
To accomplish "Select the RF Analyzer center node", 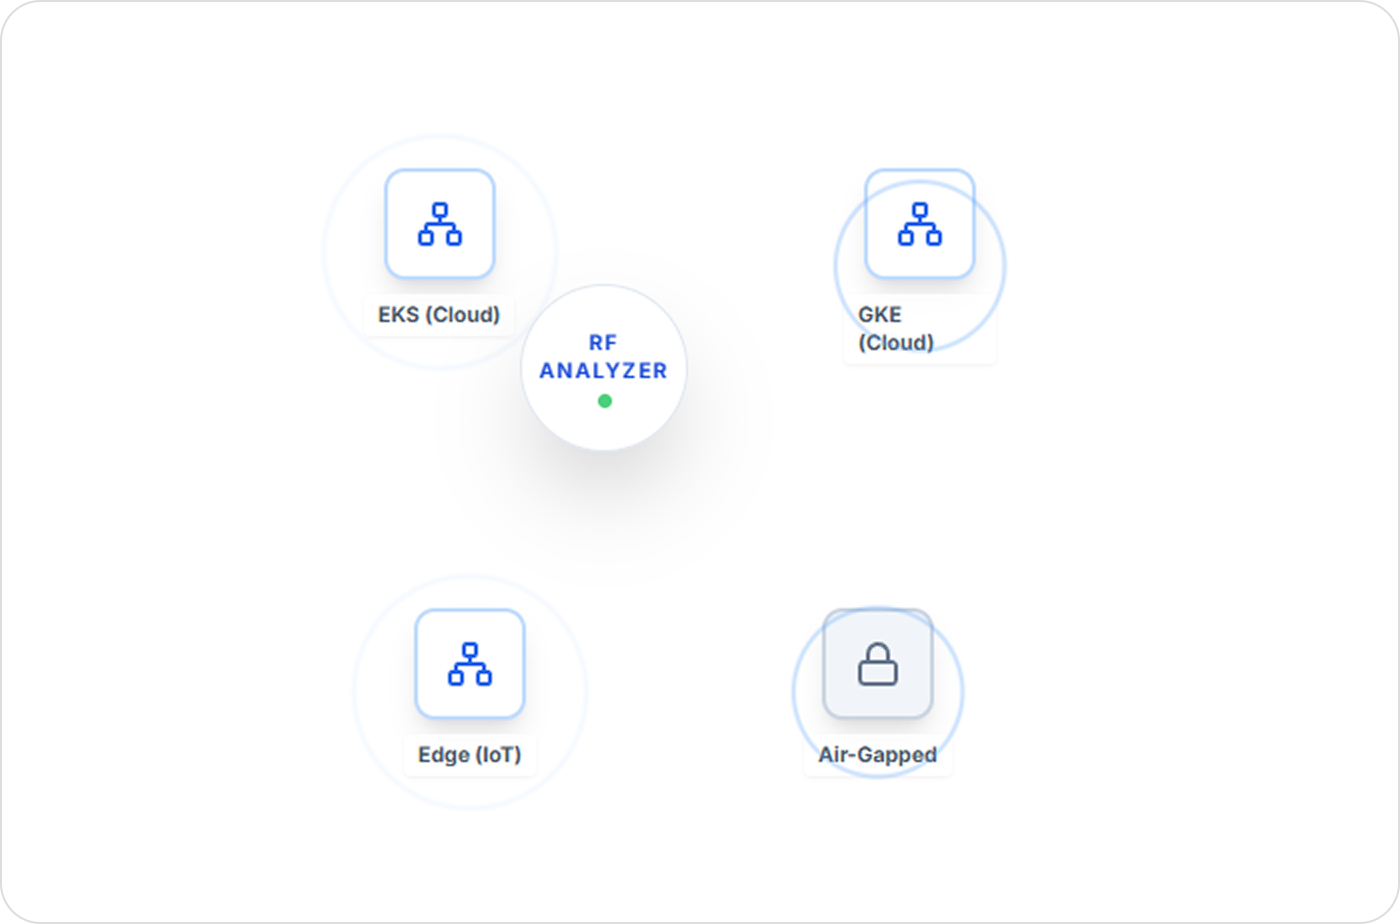I will tap(604, 368).
